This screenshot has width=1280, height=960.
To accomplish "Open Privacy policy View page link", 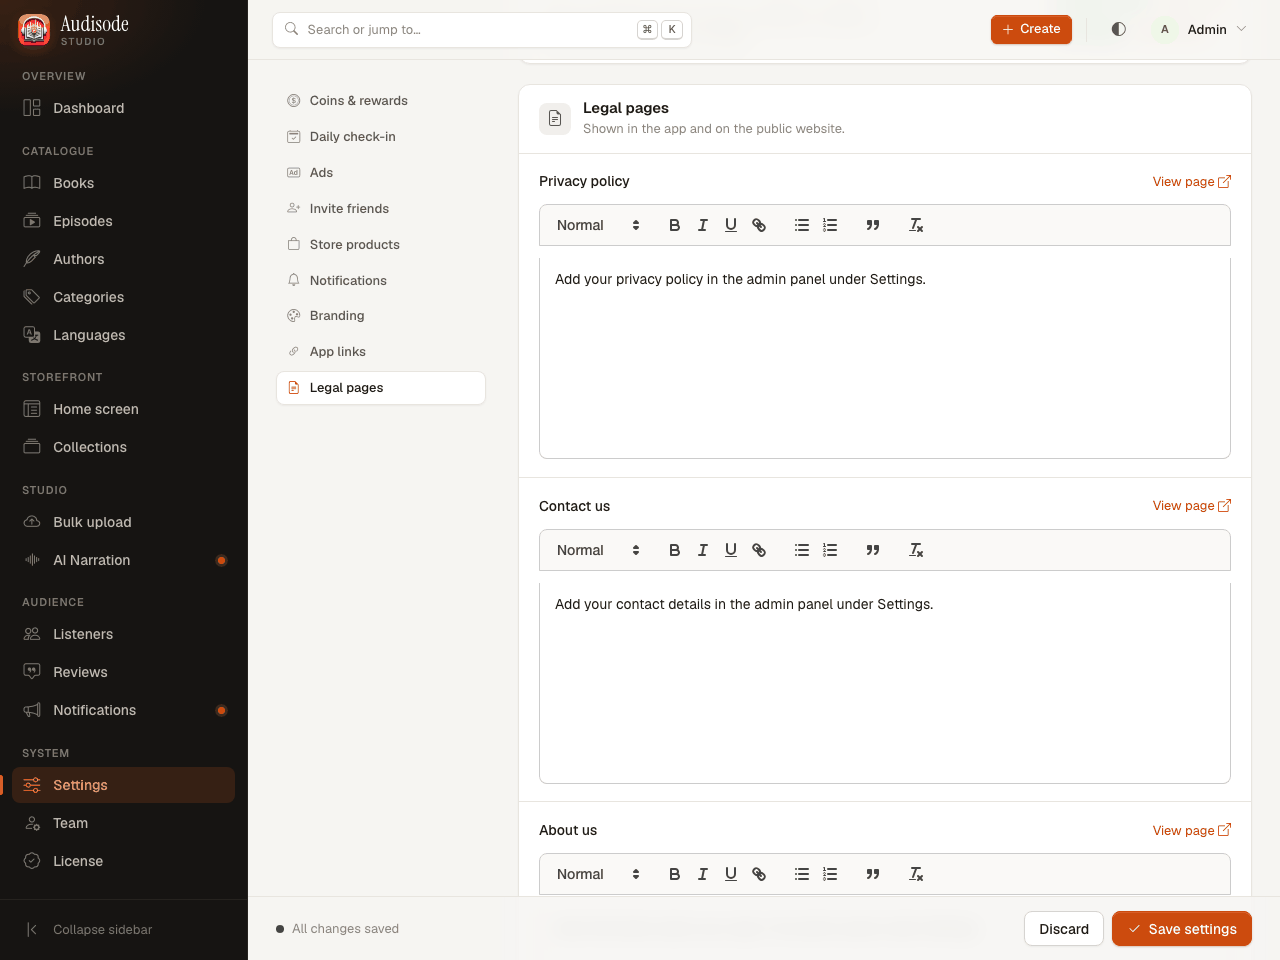I will coord(1192,181).
